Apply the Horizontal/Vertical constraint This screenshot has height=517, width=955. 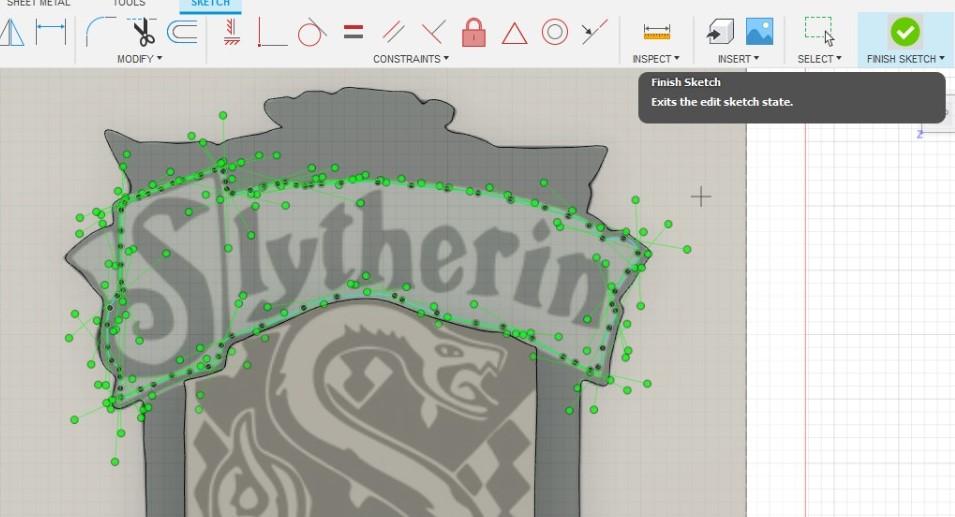(231, 32)
